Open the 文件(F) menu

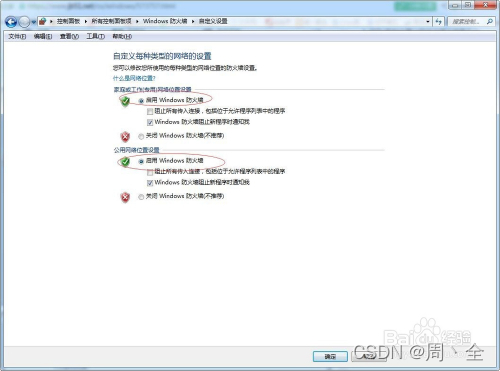coord(17,36)
